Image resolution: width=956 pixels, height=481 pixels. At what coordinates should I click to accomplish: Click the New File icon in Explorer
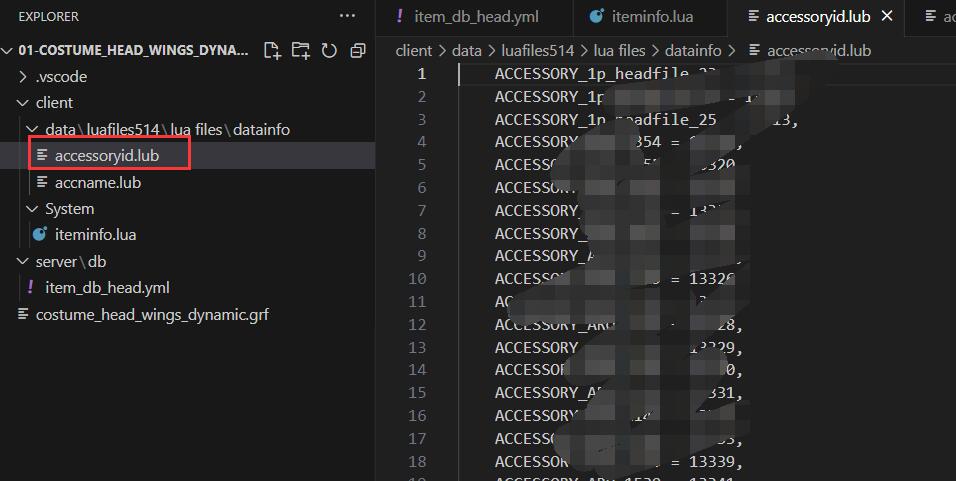[272, 50]
